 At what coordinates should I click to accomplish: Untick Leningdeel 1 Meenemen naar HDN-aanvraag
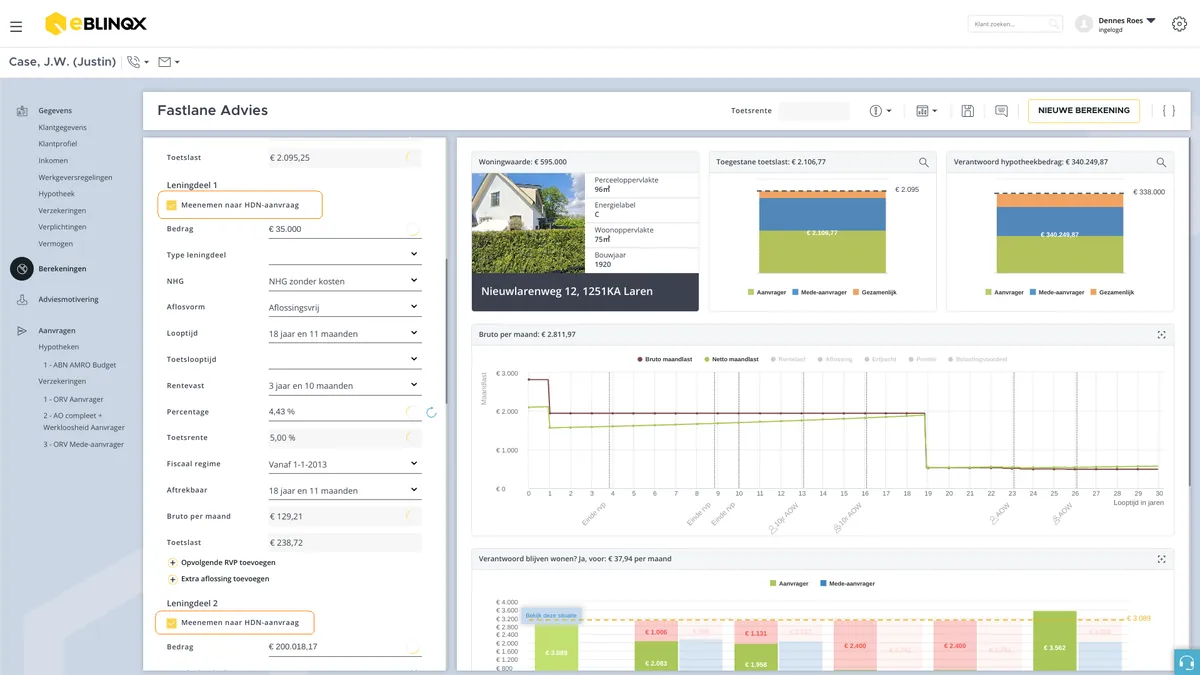pos(171,205)
